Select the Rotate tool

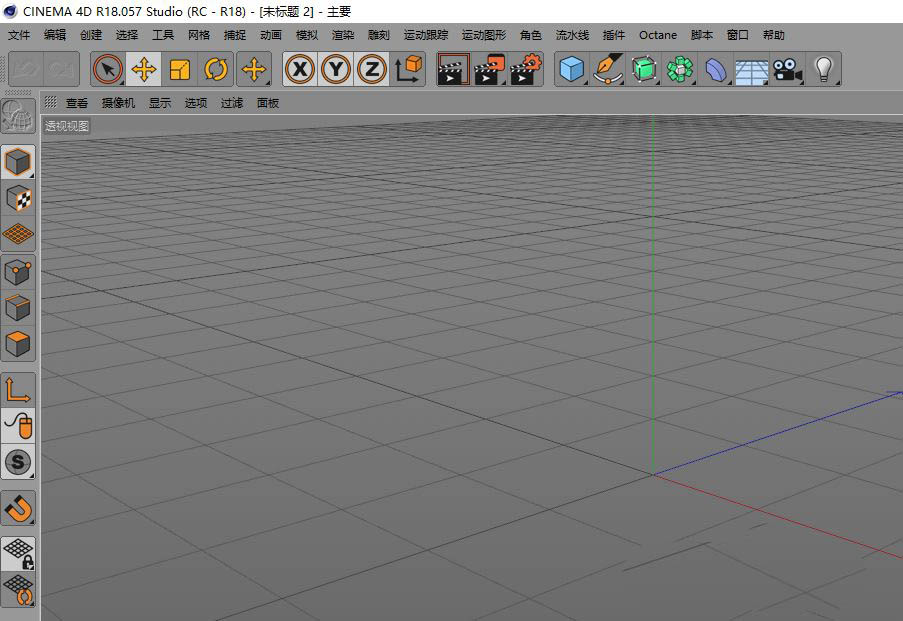215,70
